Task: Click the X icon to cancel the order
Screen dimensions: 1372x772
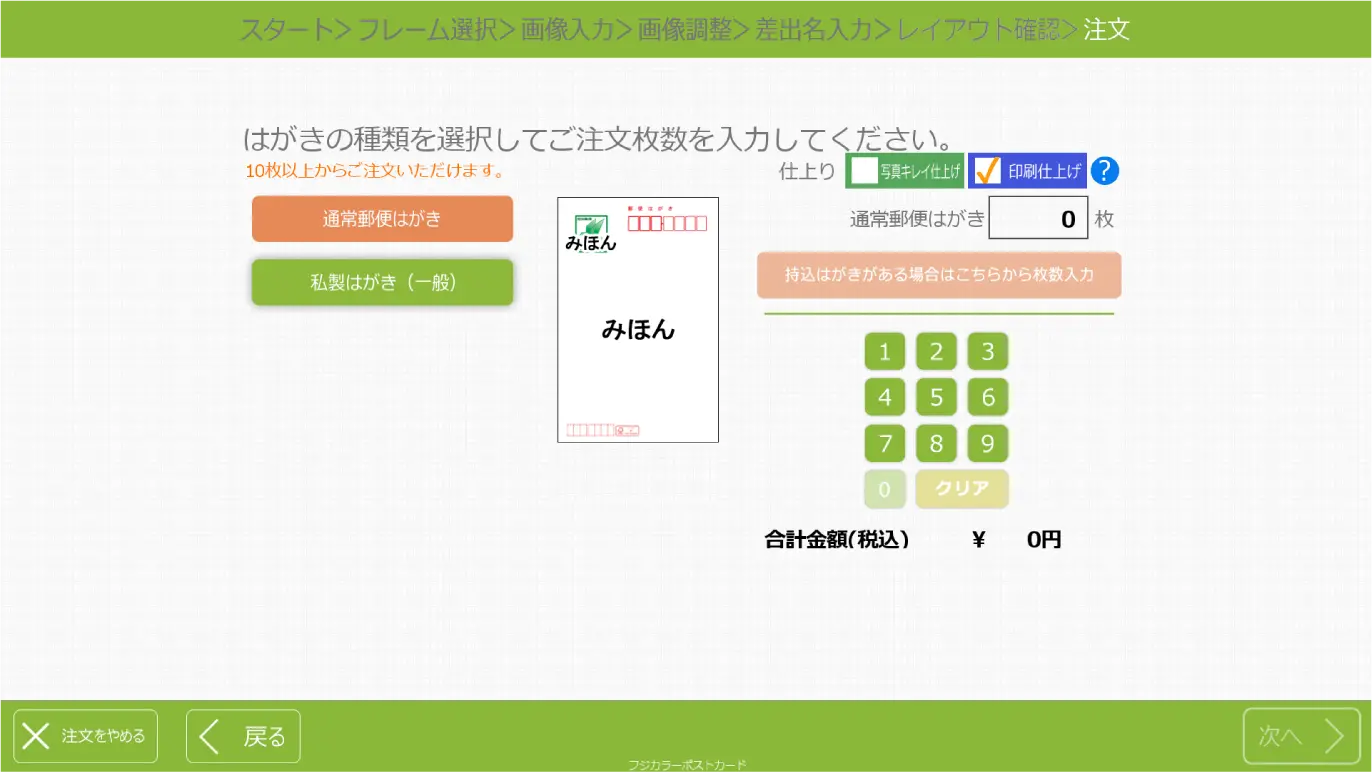Action: coord(37,736)
